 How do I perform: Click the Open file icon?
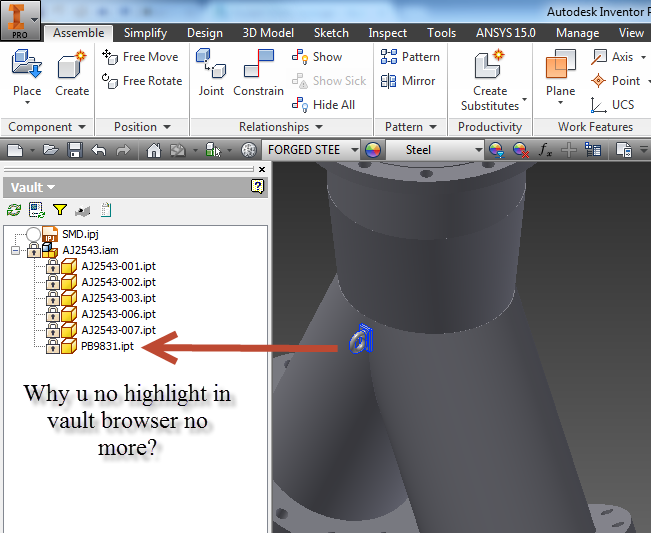pos(51,150)
